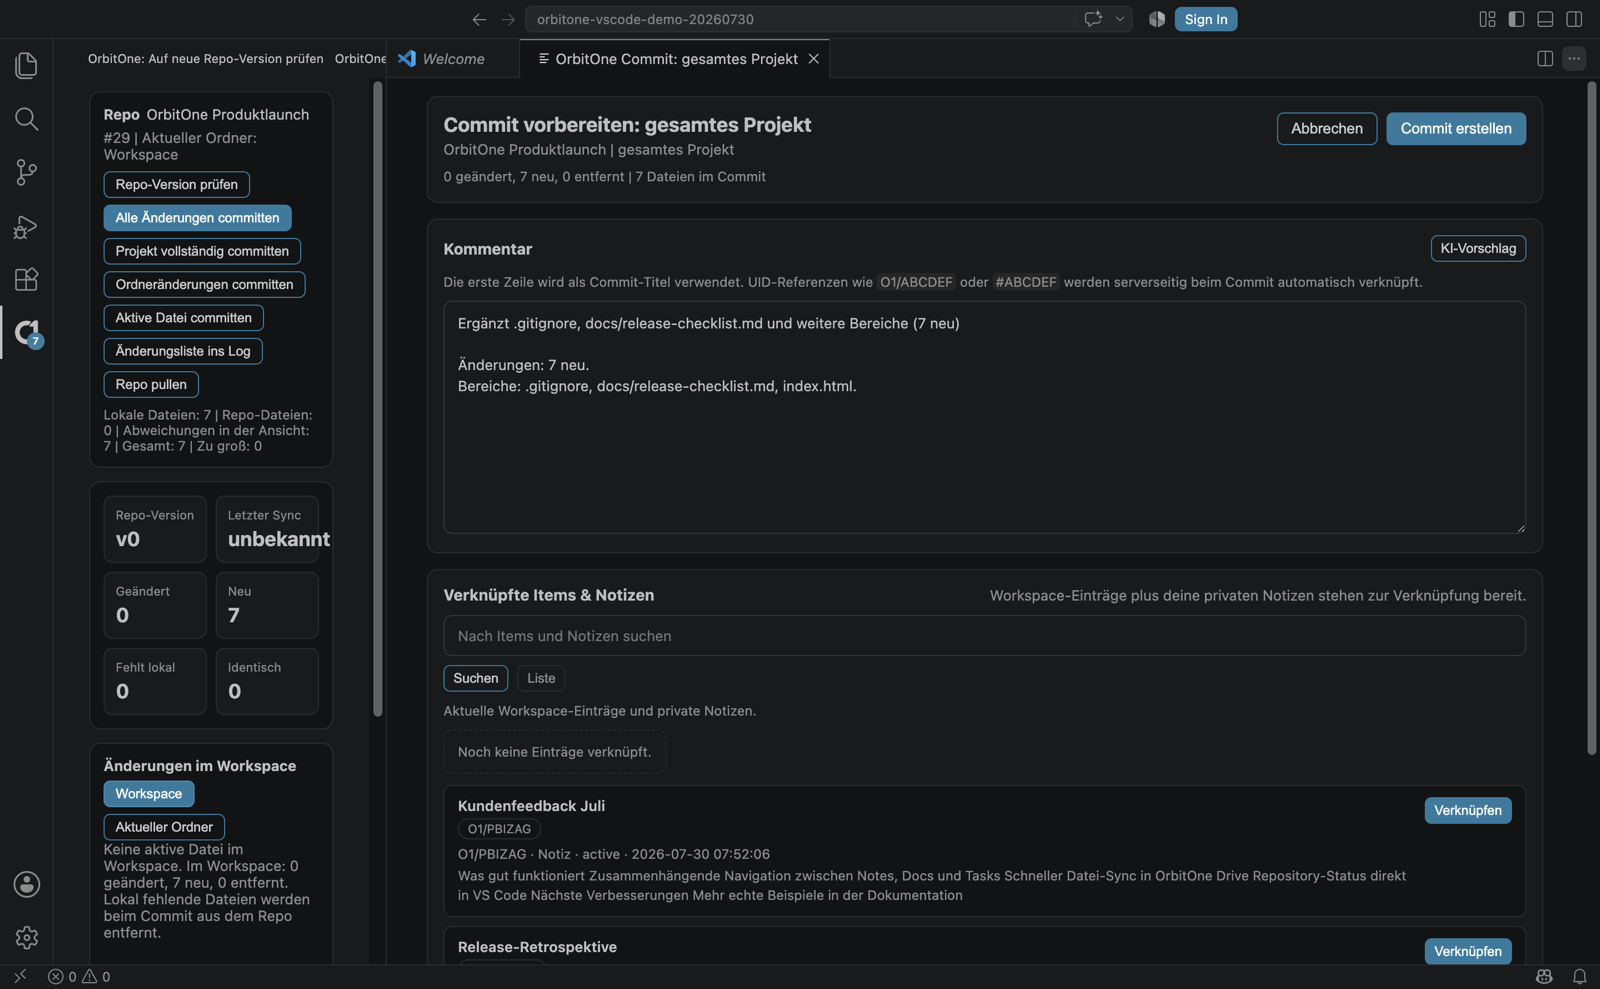The height and width of the screenshot is (989, 1600).
Task: Click the 'Noch keine Einträge verknüpft.' placeholder
Action: point(555,752)
